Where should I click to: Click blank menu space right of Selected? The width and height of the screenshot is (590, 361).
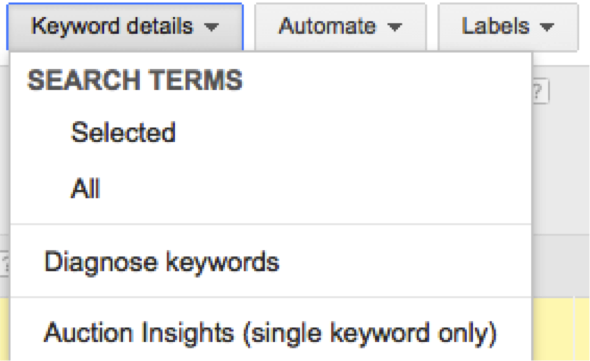click(x=353, y=133)
